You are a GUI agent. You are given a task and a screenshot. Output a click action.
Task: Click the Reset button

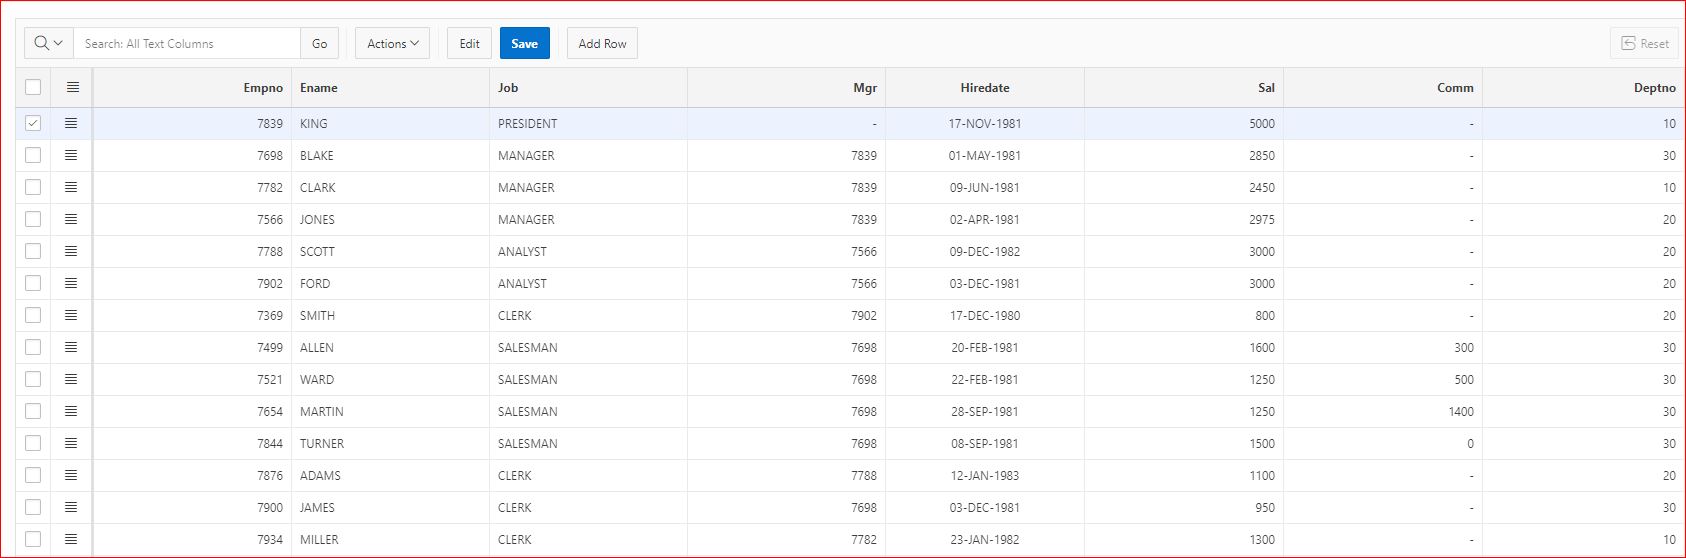click(x=1644, y=43)
